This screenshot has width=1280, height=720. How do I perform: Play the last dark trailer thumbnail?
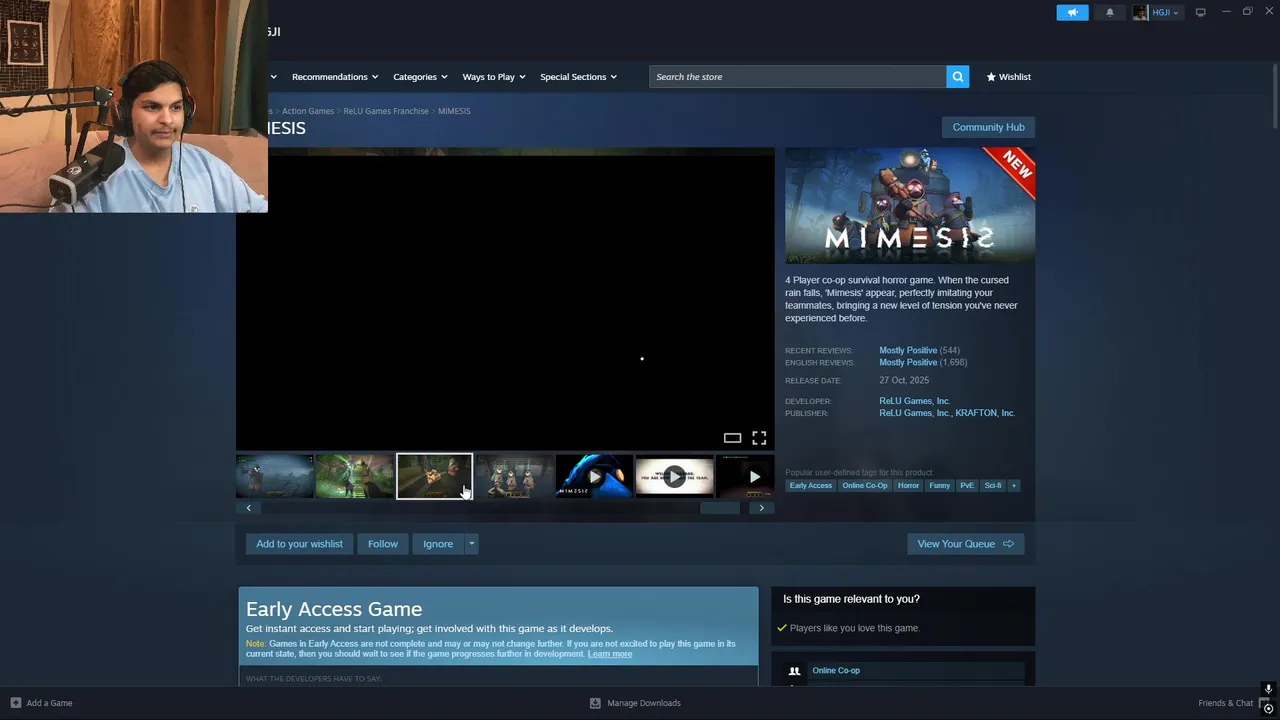745,476
